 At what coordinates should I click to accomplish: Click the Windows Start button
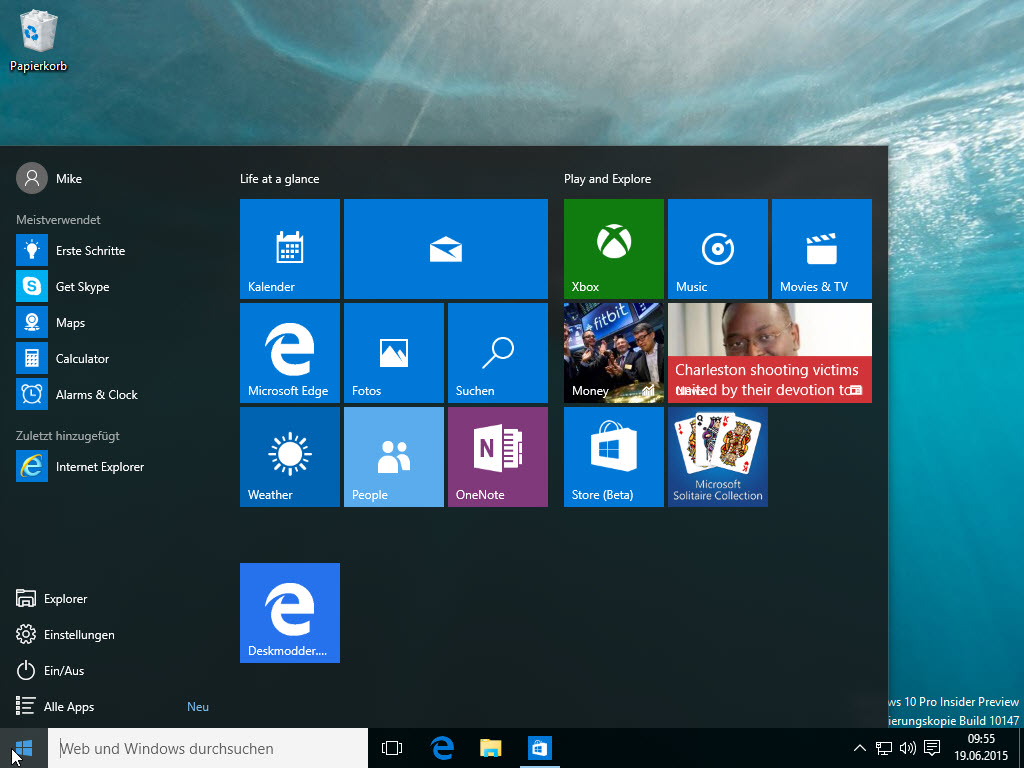24,748
